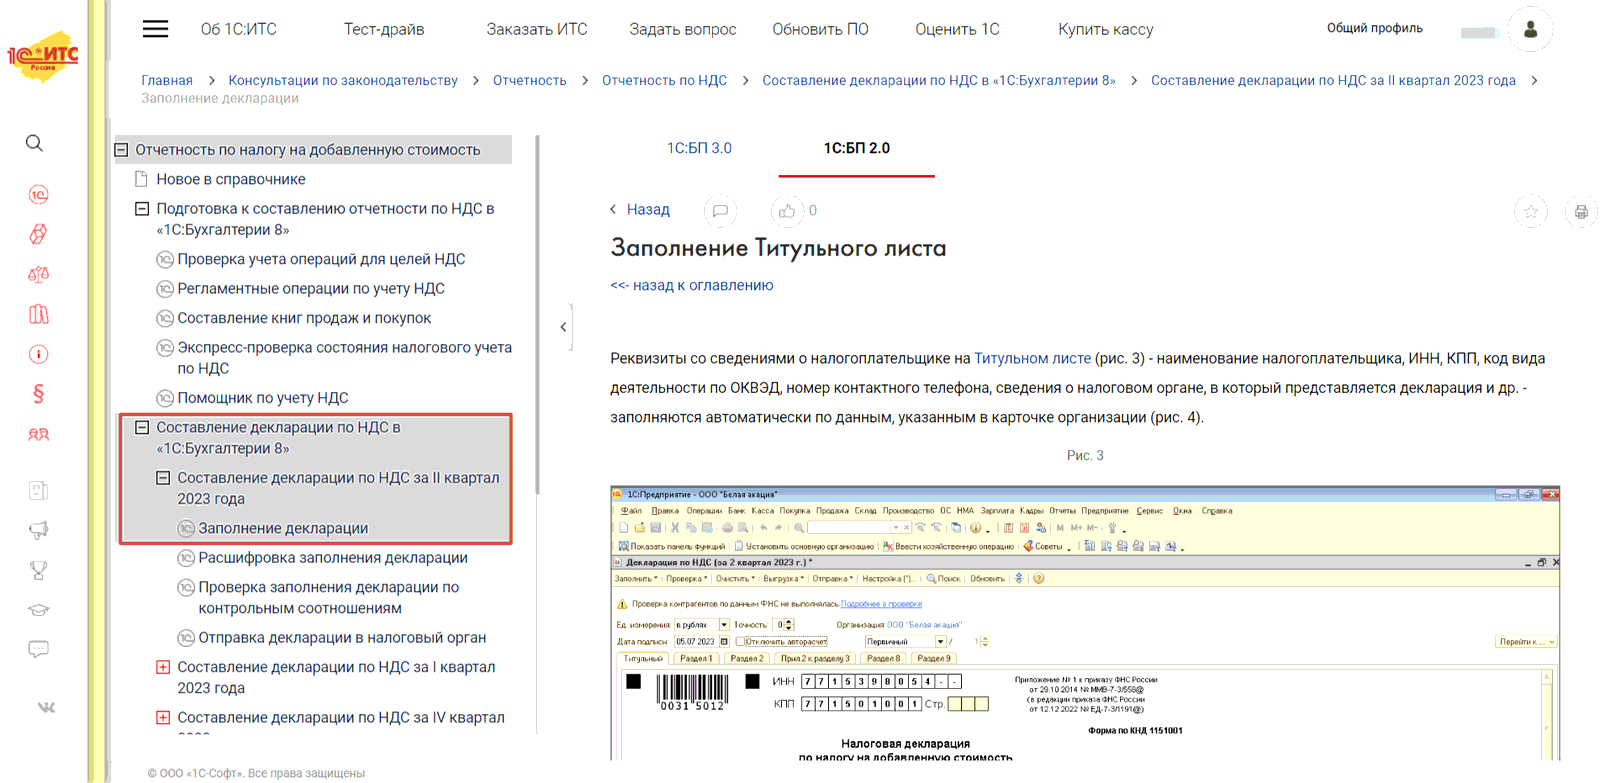Open the 1C circle icon in sidebar
Viewport: 1600px width, 783px height.
(38, 194)
